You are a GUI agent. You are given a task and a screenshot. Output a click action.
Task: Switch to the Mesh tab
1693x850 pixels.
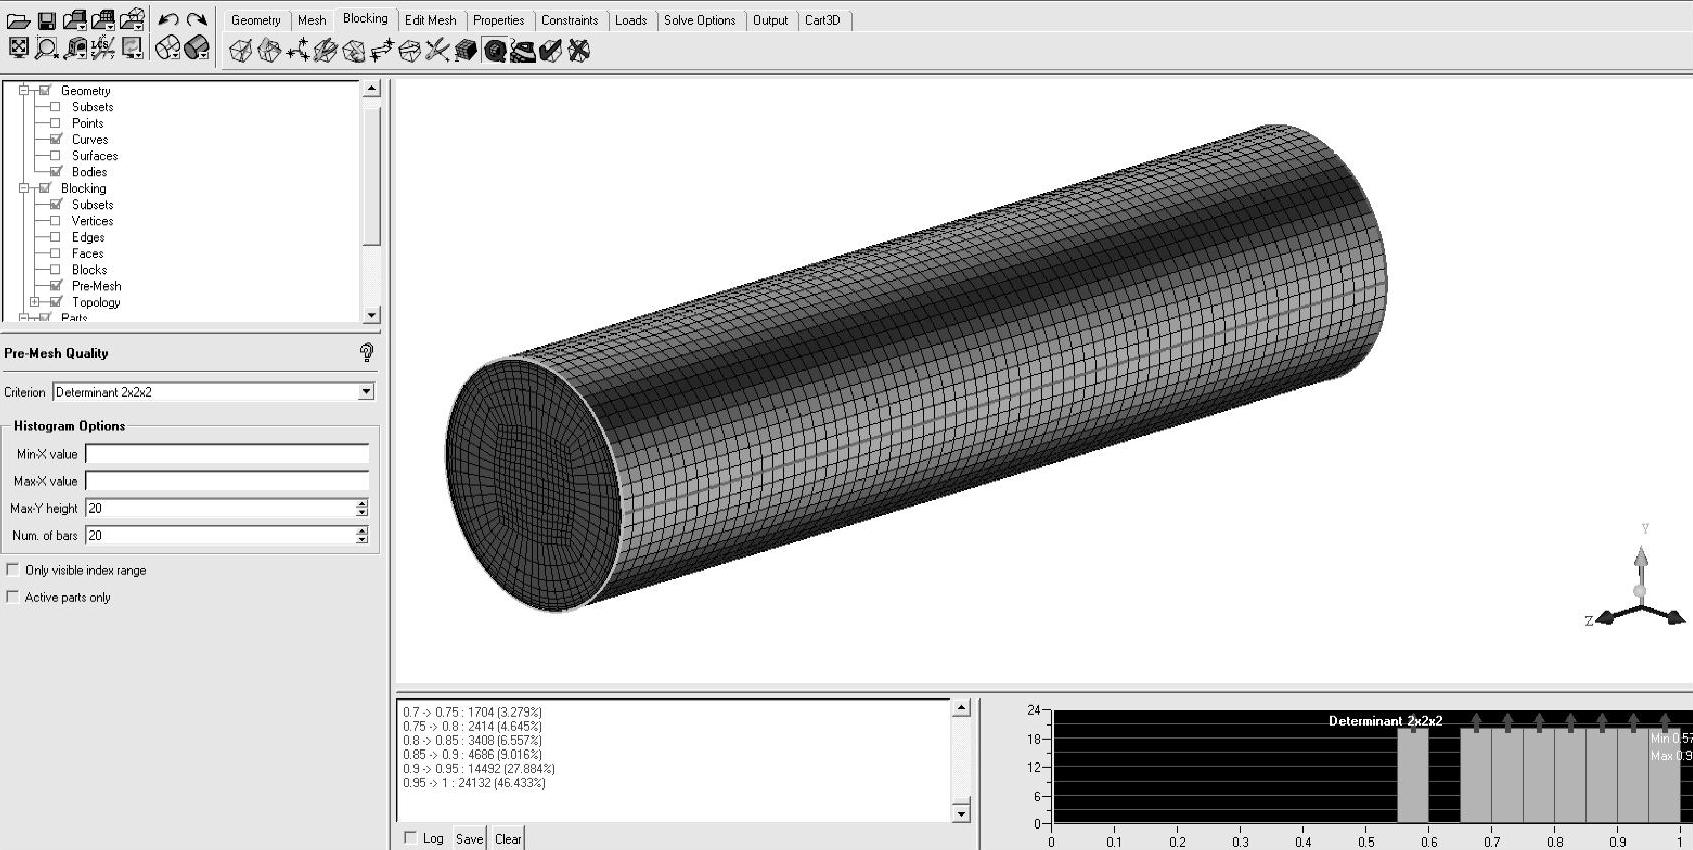click(x=312, y=20)
